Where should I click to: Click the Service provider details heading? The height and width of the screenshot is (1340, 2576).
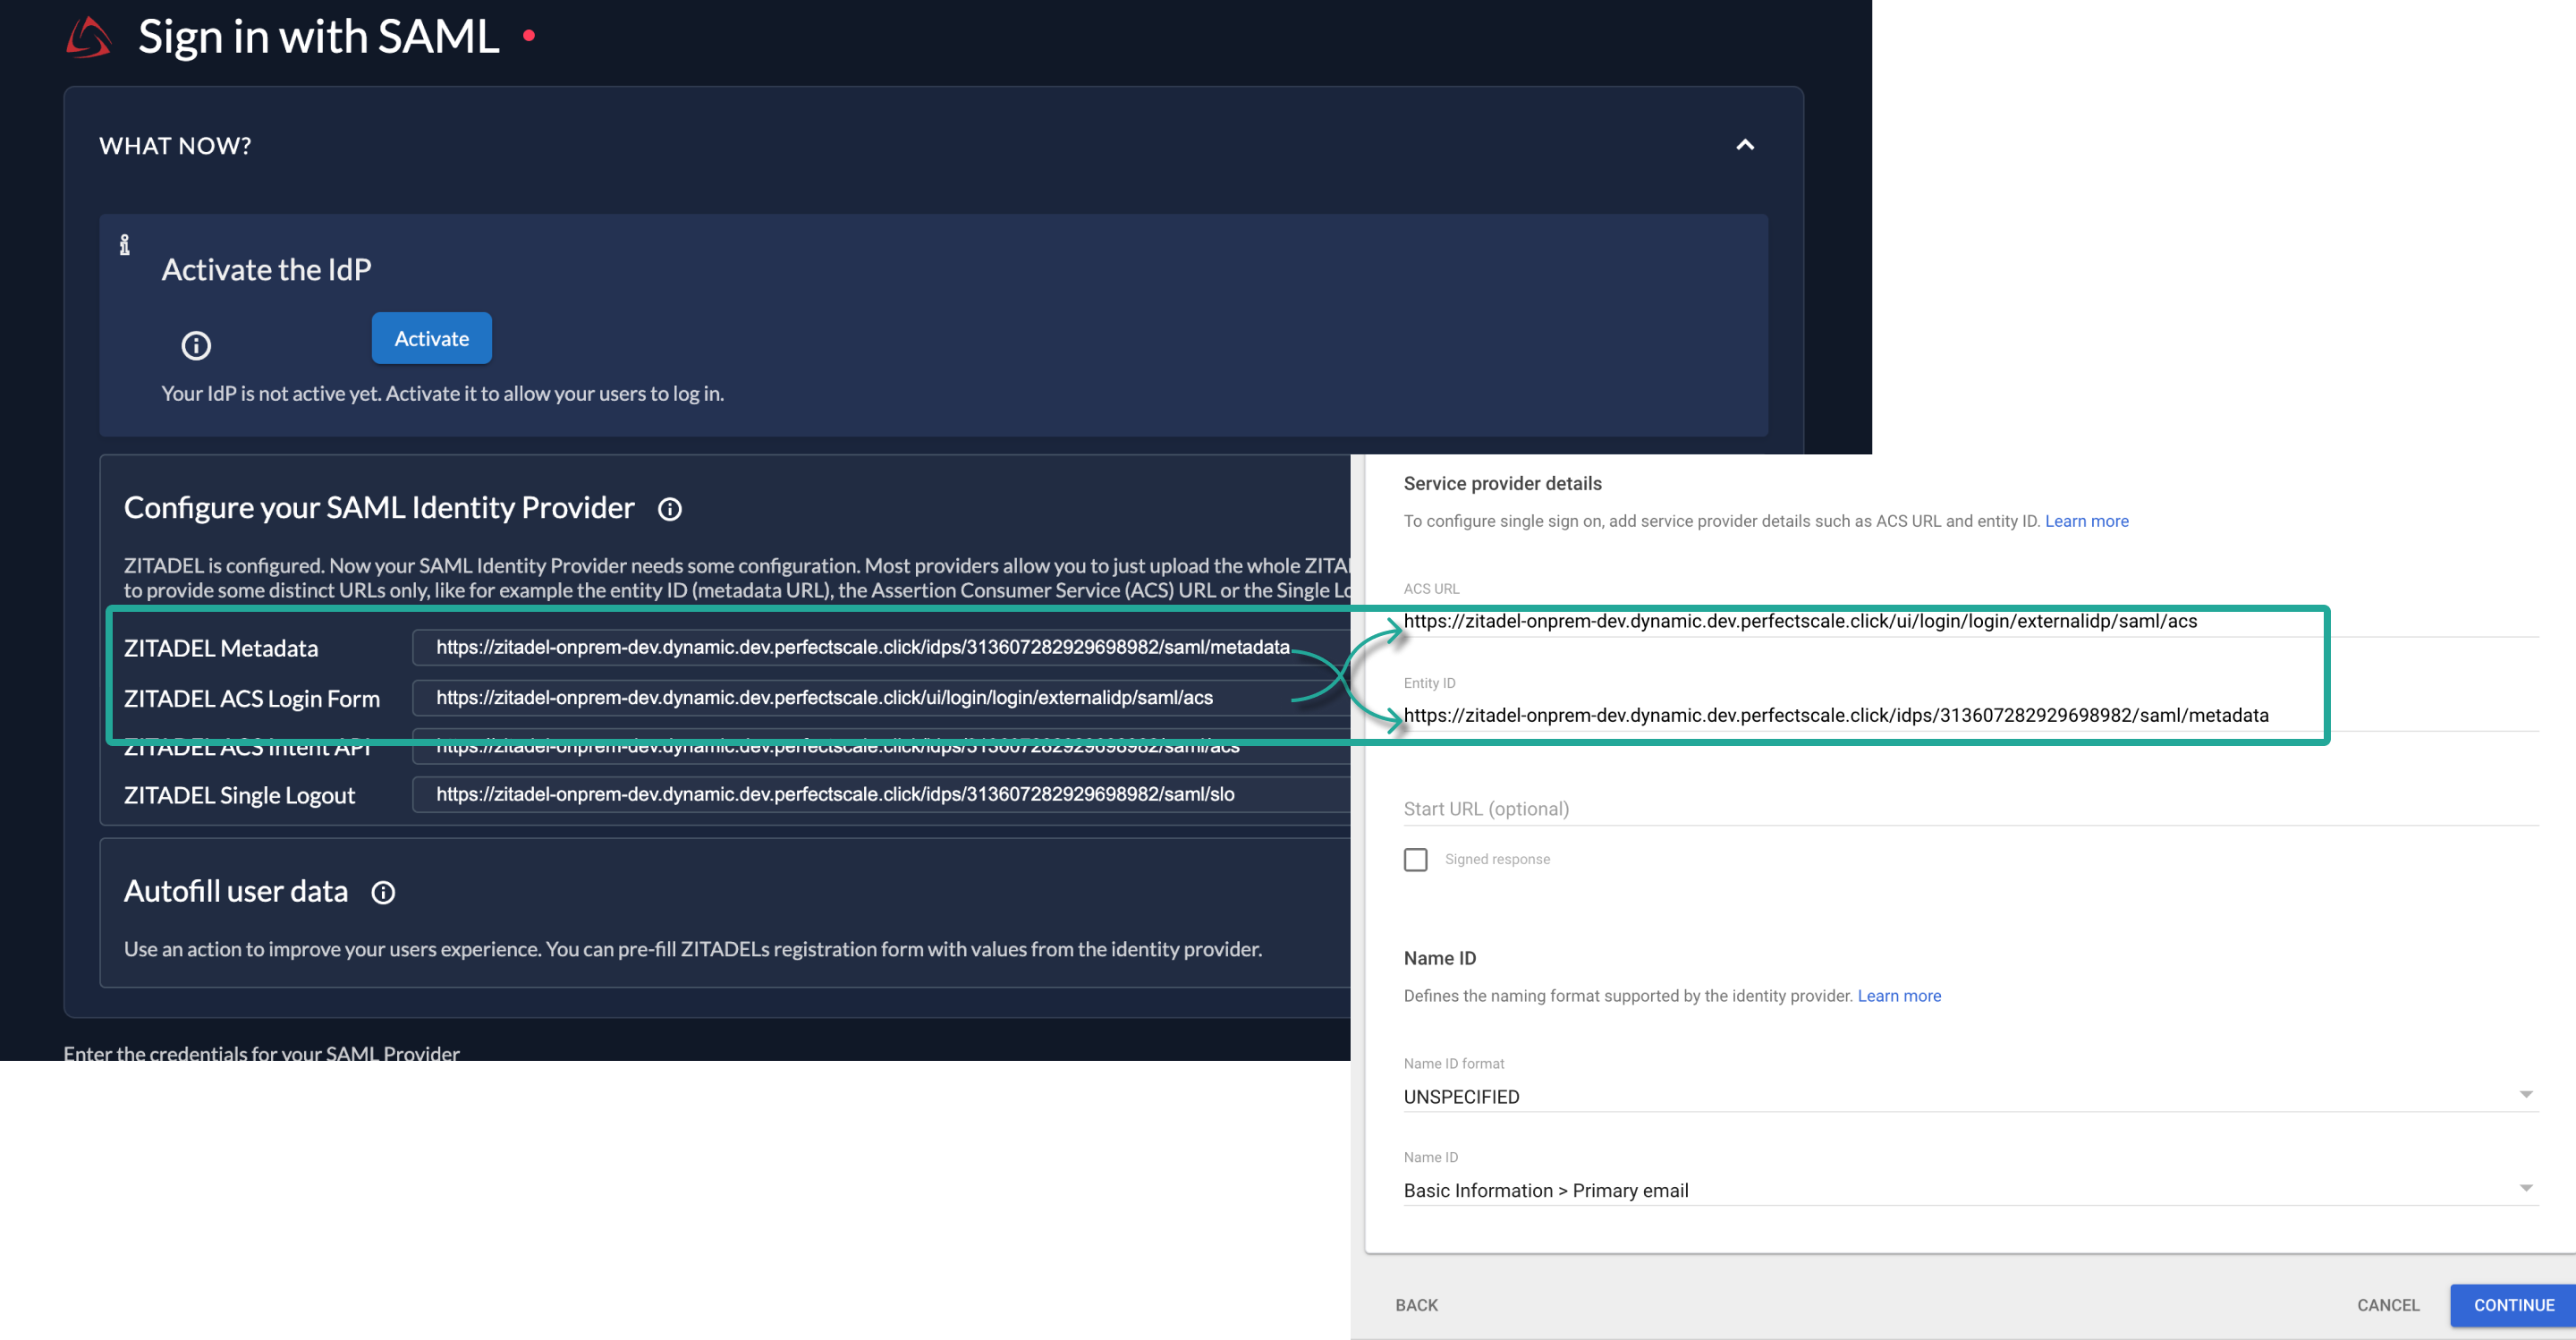point(1502,484)
